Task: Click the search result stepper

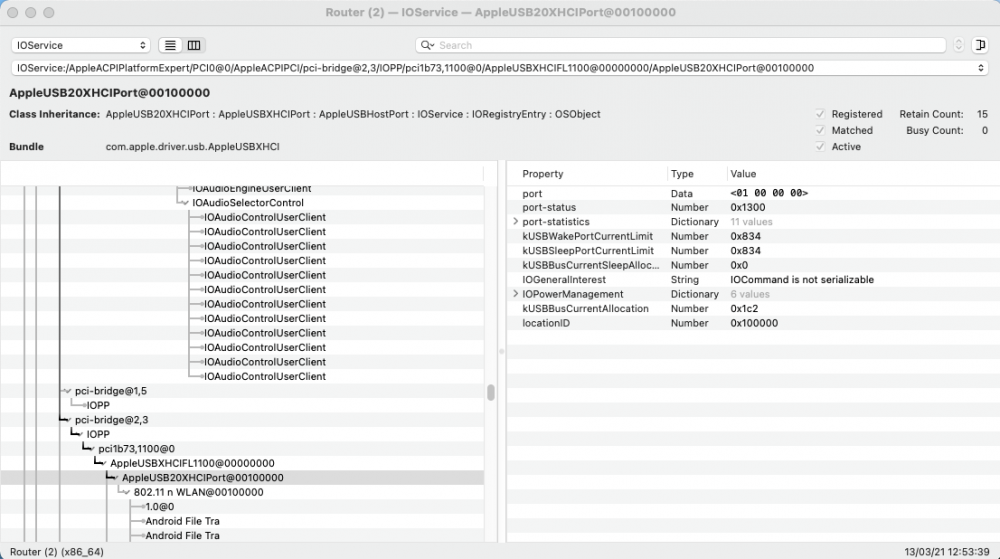Action: click(x=958, y=45)
